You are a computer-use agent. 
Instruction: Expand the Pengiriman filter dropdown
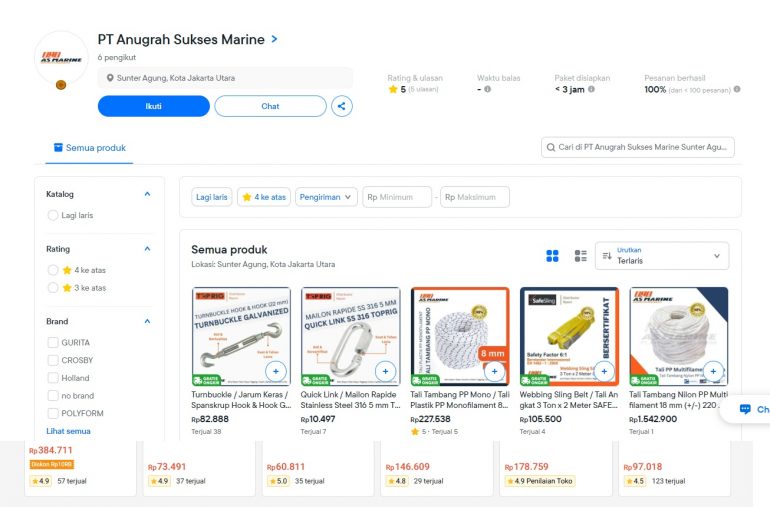click(327, 197)
